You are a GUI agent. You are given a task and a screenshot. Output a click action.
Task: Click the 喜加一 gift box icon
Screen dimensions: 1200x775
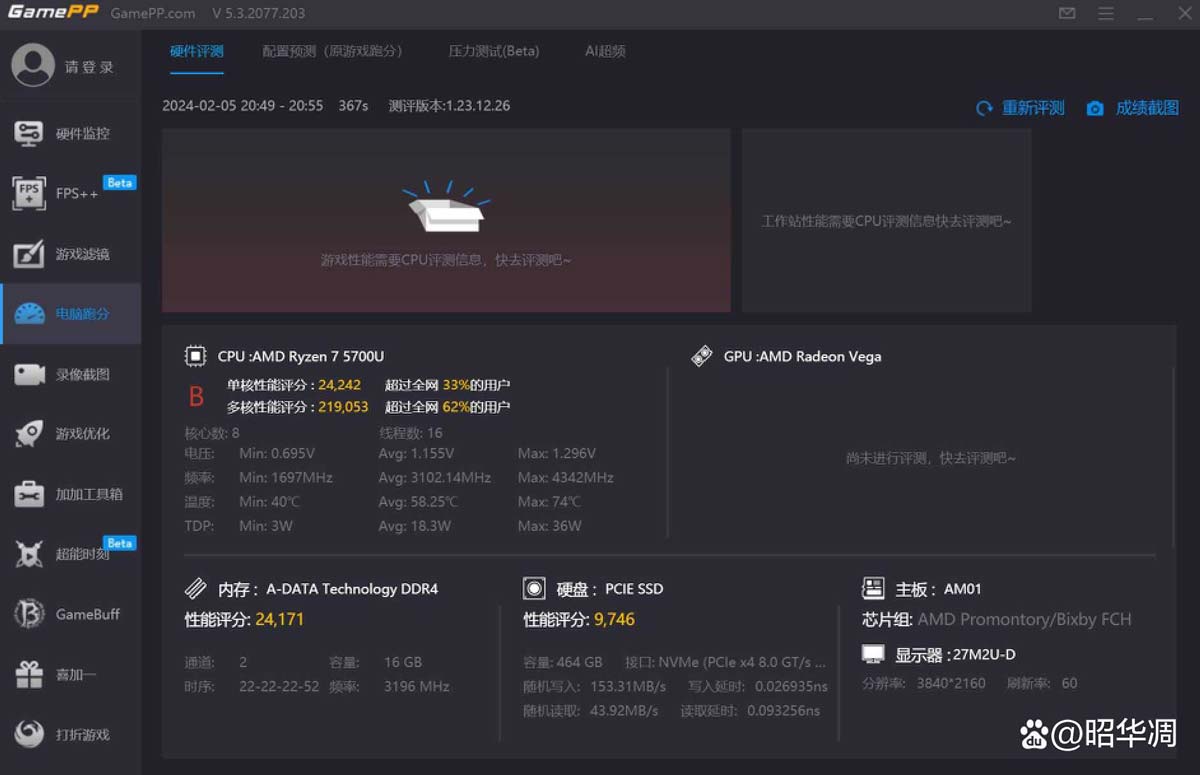[x=29, y=675]
